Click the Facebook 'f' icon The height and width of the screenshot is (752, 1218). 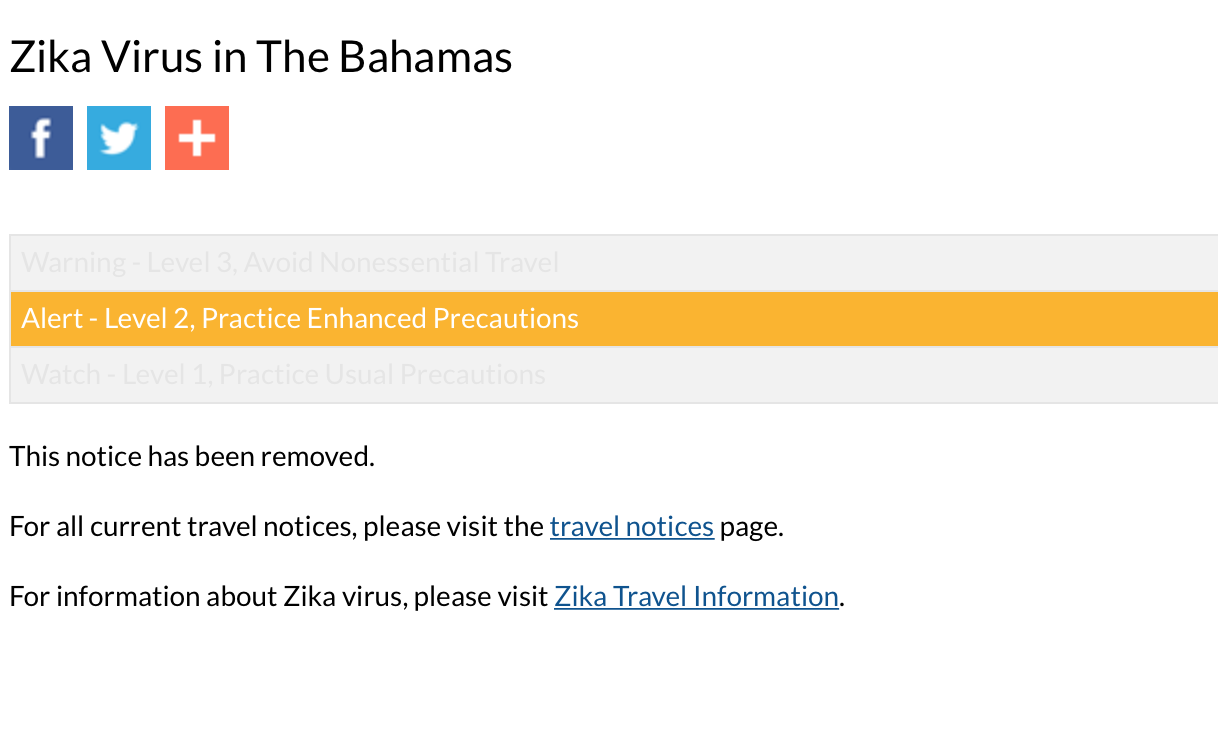pyautogui.click(x=40, y=137)
